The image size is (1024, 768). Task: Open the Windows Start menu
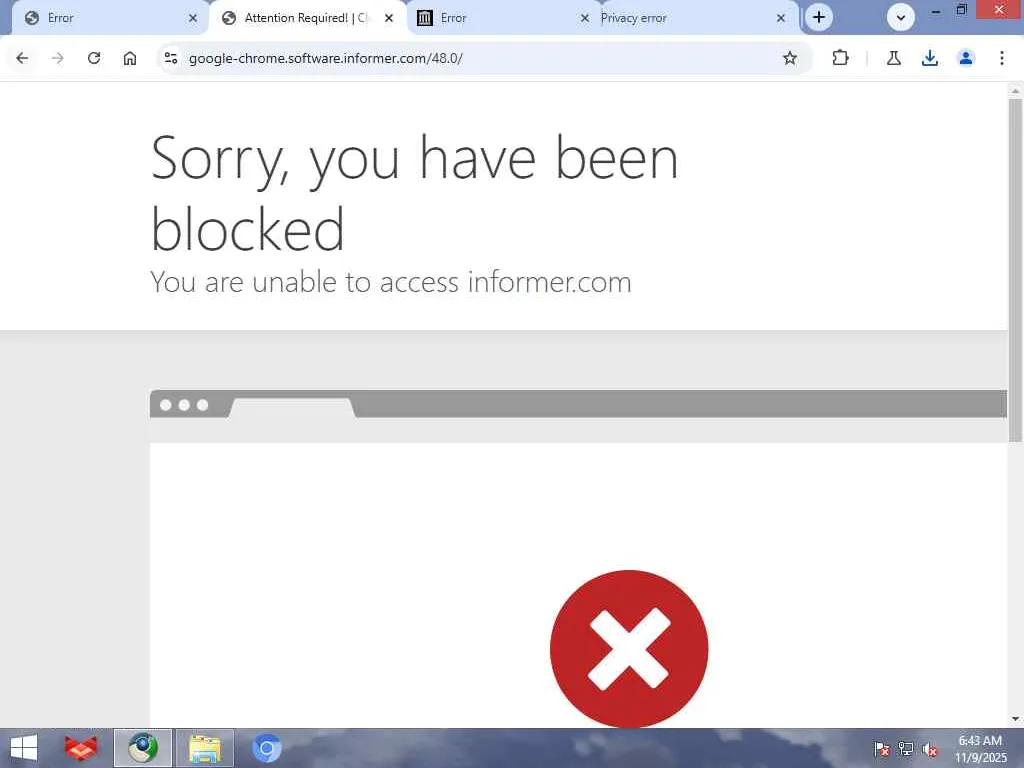24,748
